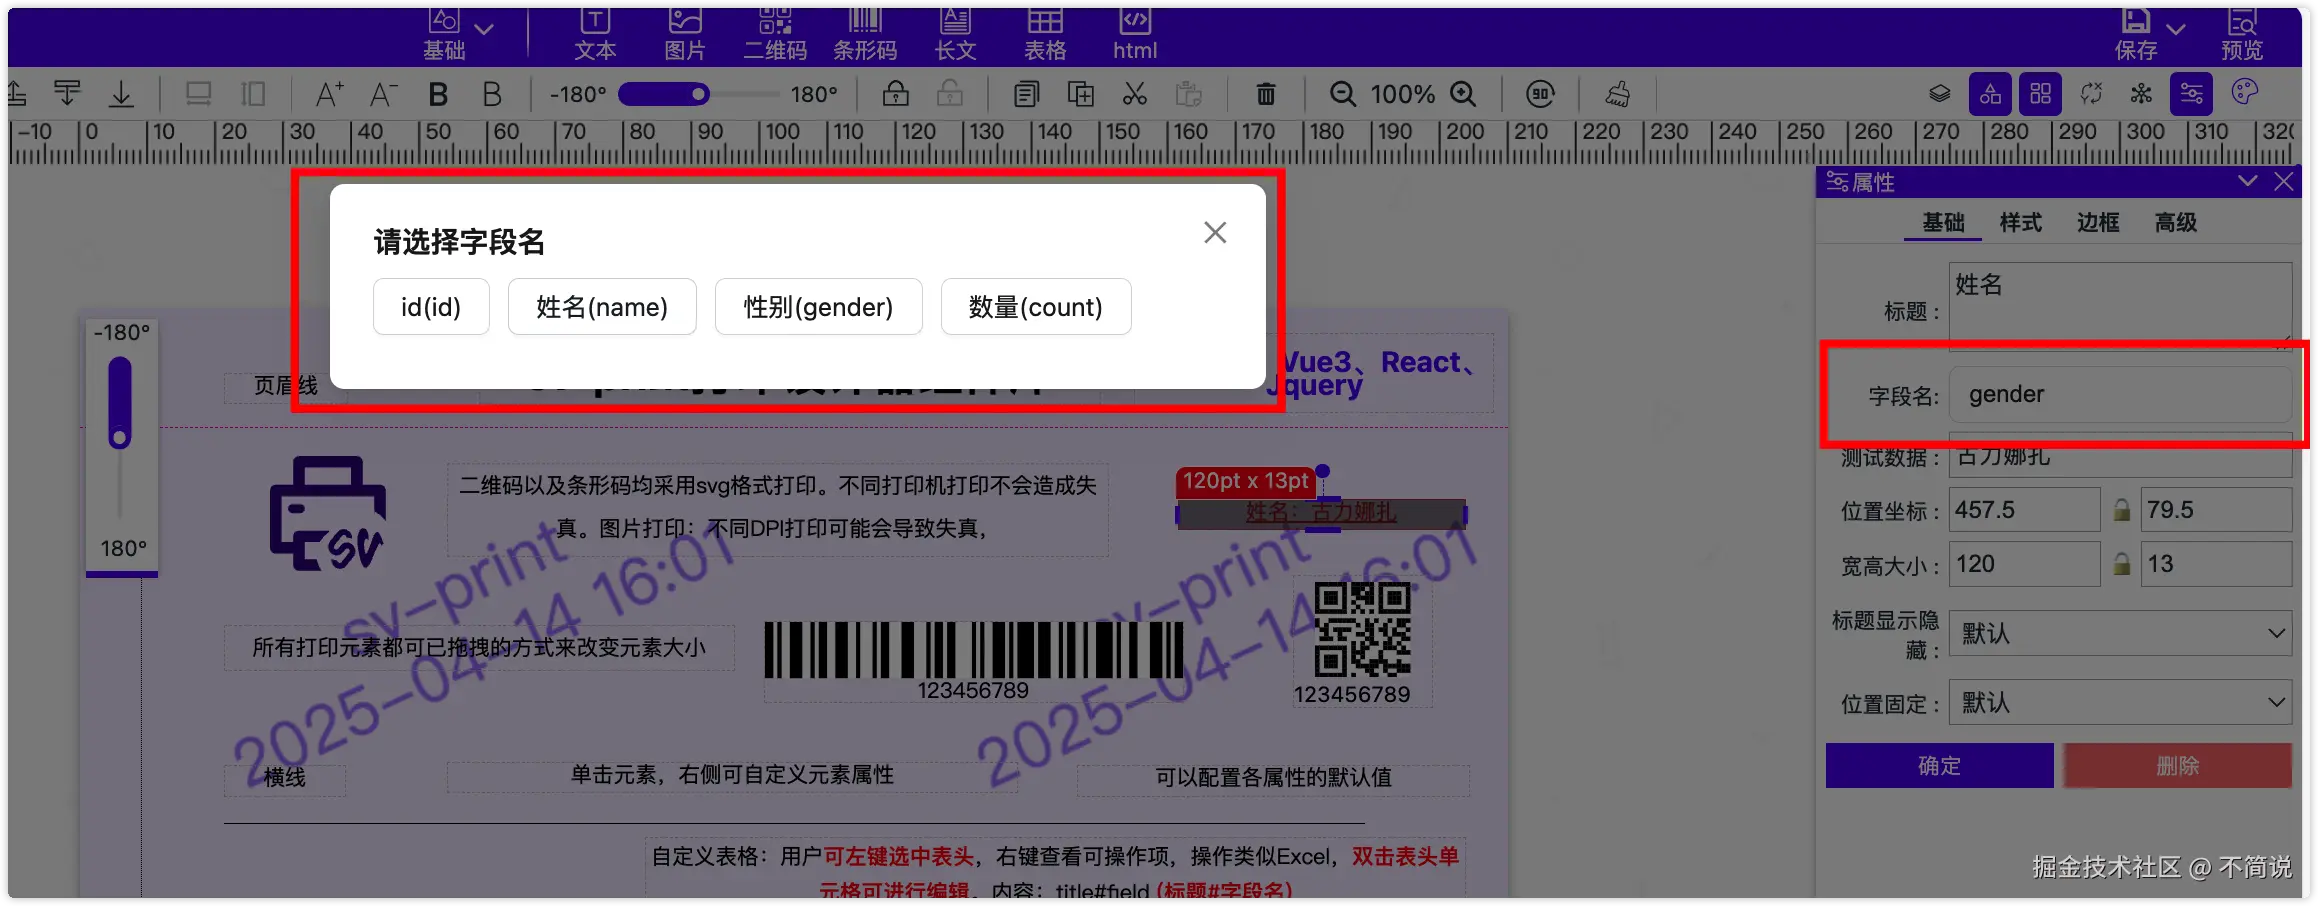The height and width of the screenshot is (906, 2318).
Task: Zoom in with the plus magnifier
Action: pyautogui.click(x=1463, y=94)
